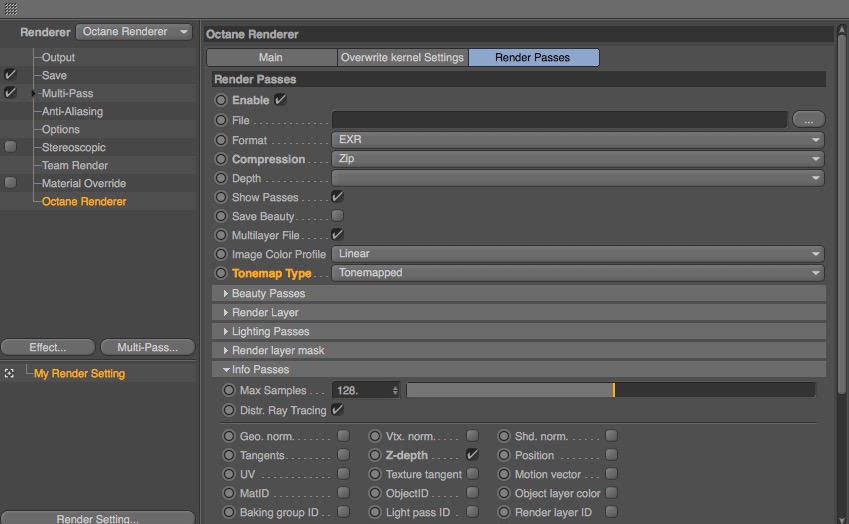Enable the Position info pass checkbox
This screenshot has height=524, width=849.
click(x=612, y=455)
